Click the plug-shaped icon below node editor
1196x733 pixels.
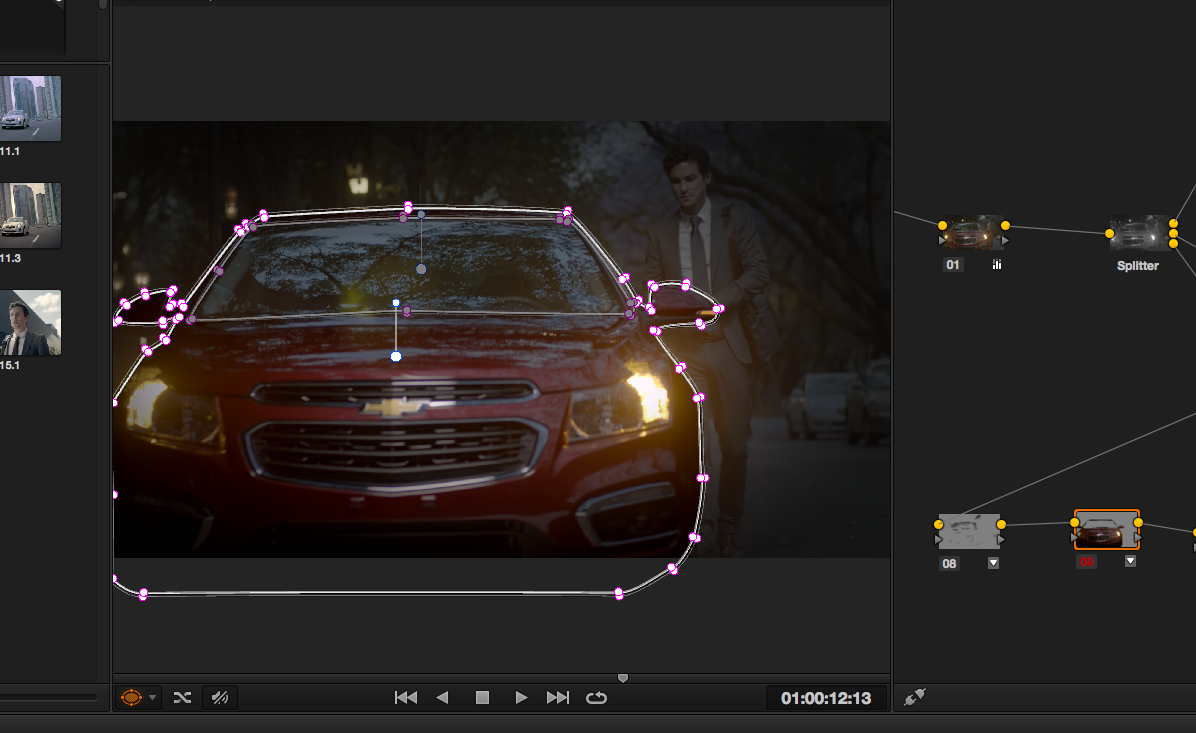coord(915,696)
